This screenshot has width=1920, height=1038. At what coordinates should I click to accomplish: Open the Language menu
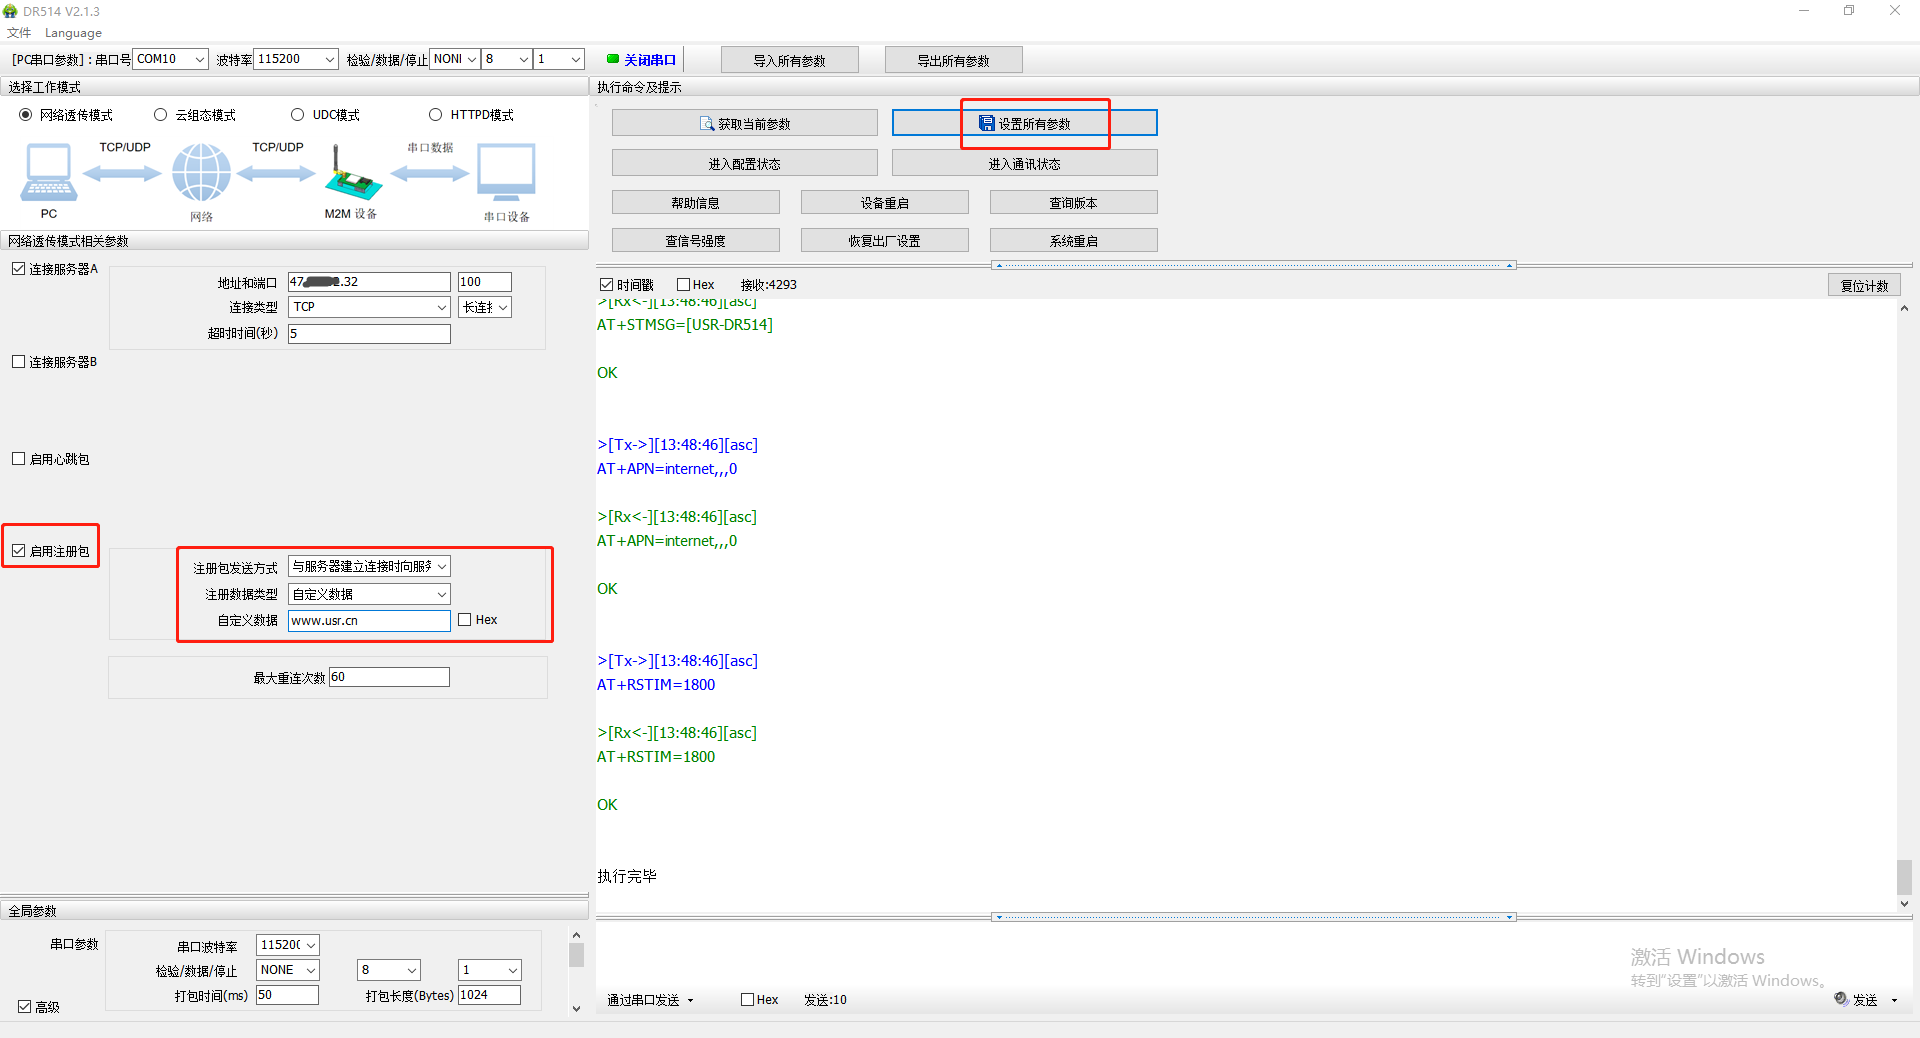(73, 33)
